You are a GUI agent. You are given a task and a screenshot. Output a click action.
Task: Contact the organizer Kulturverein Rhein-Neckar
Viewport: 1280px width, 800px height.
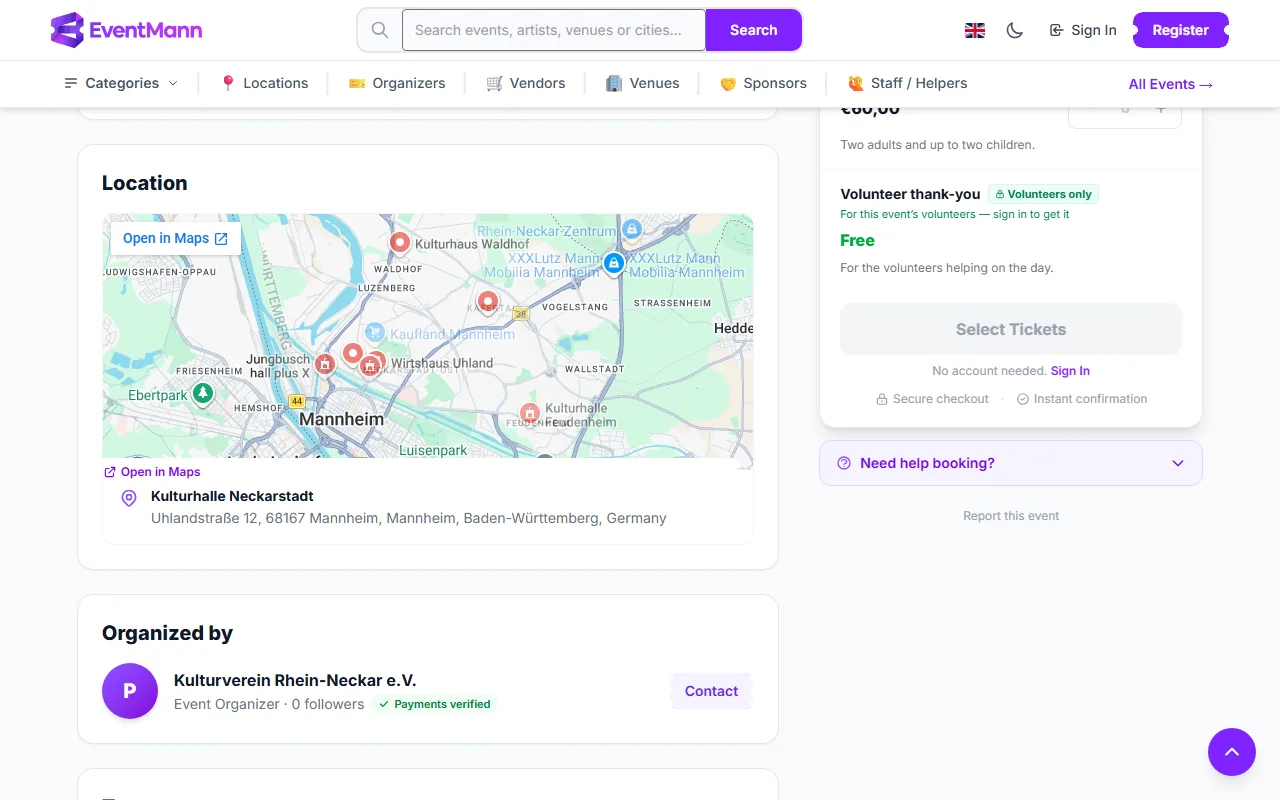711,691
